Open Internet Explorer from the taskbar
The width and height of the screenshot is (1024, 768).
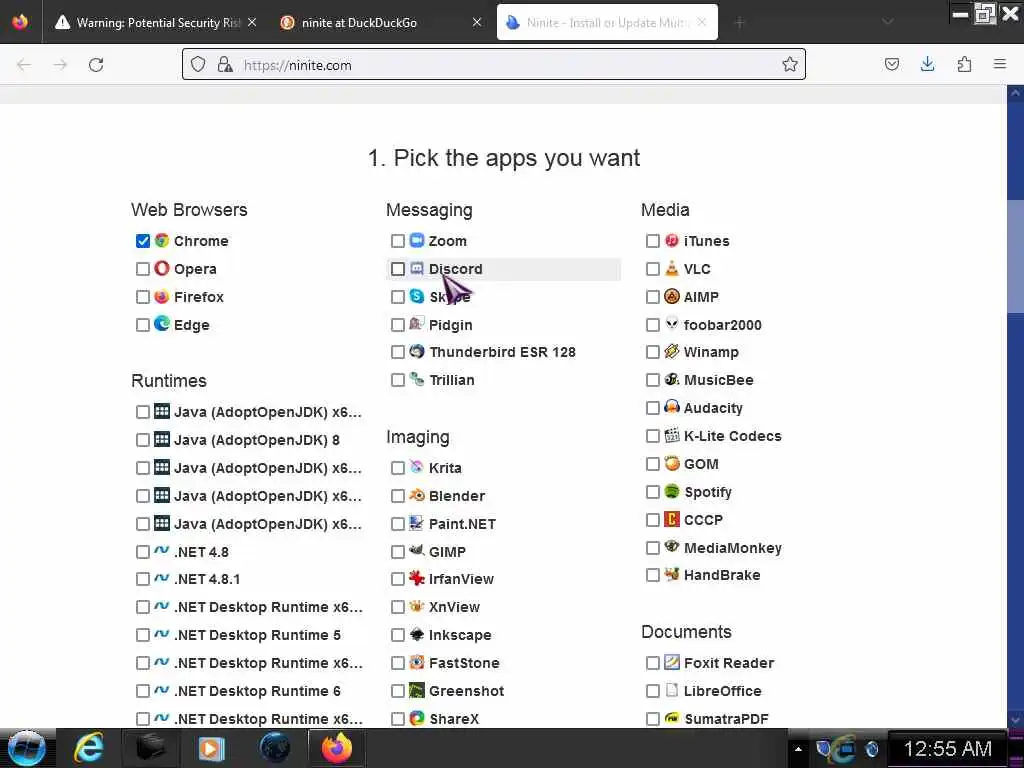[89, 748]
